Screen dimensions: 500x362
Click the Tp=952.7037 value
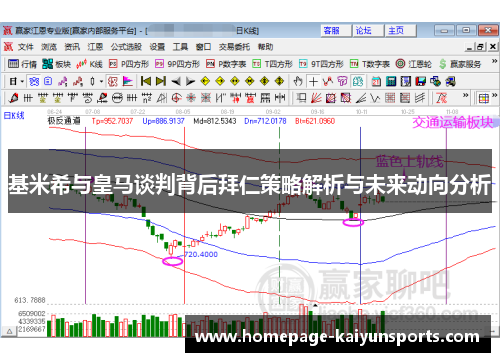pyautogui.click(x=112, y=121)
